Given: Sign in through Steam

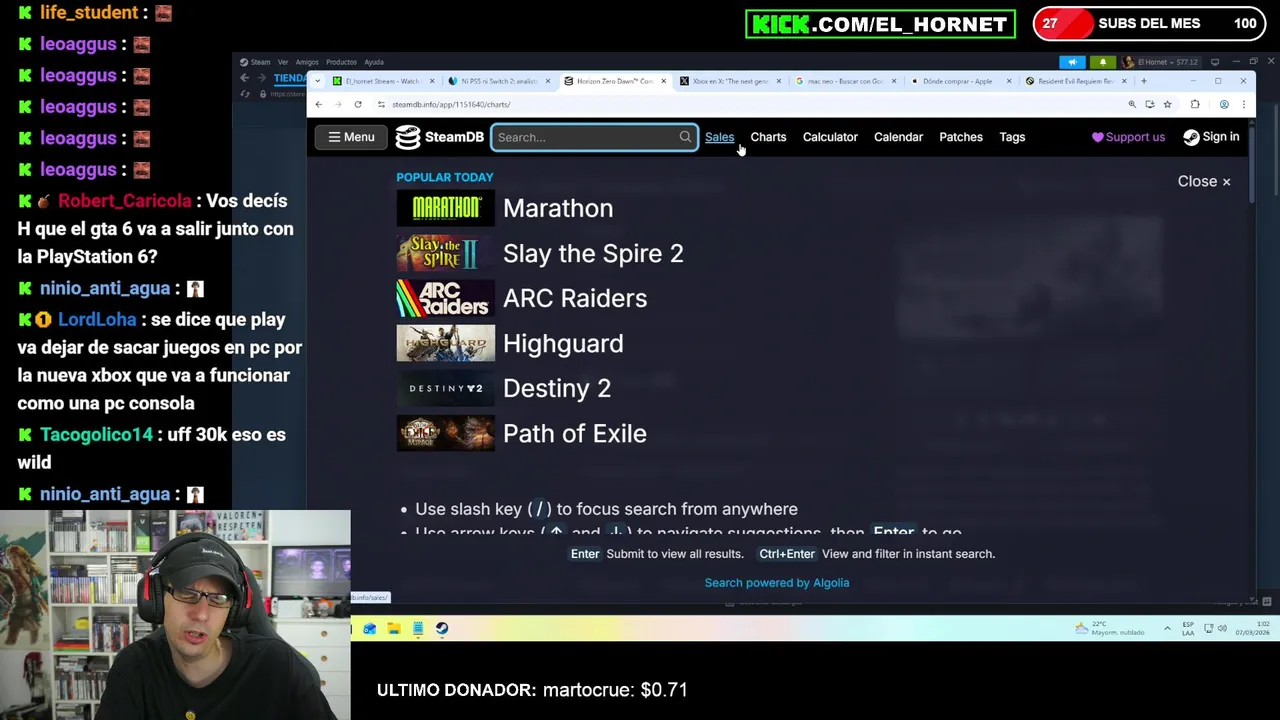Looking at the screenshot, I should pos(1211,137).
